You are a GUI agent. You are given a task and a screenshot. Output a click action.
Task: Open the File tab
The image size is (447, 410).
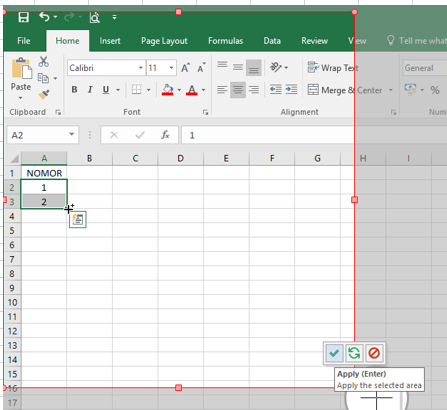pos(24,41)
